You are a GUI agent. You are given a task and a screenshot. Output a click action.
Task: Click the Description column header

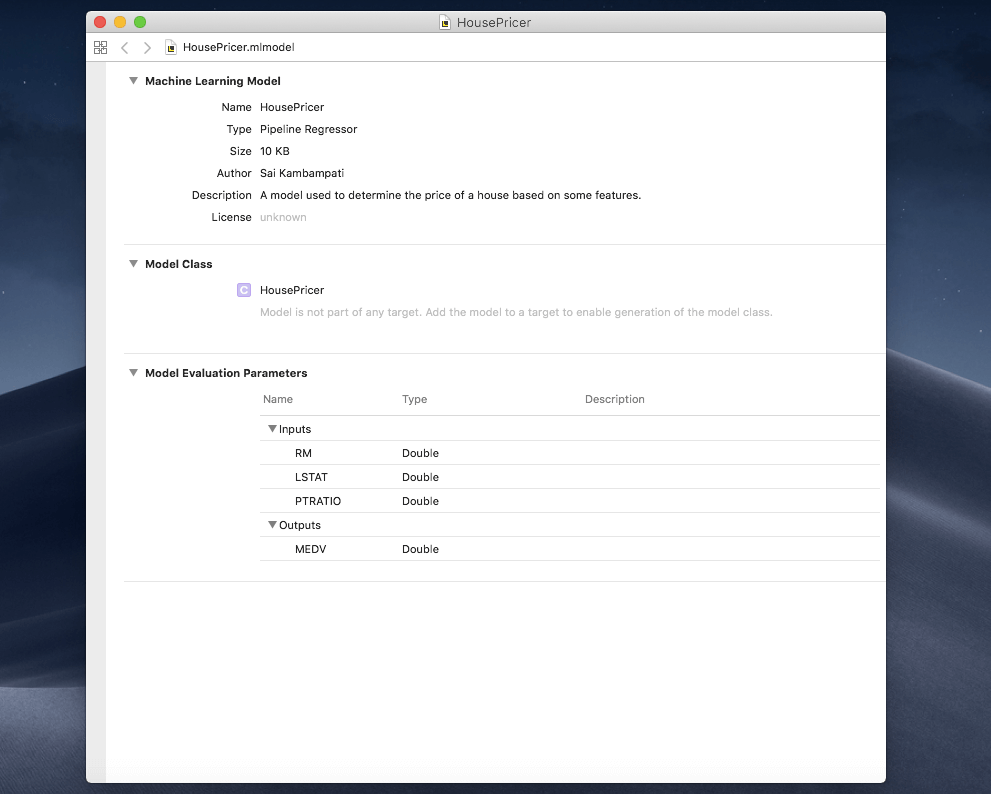coord(614,399)
